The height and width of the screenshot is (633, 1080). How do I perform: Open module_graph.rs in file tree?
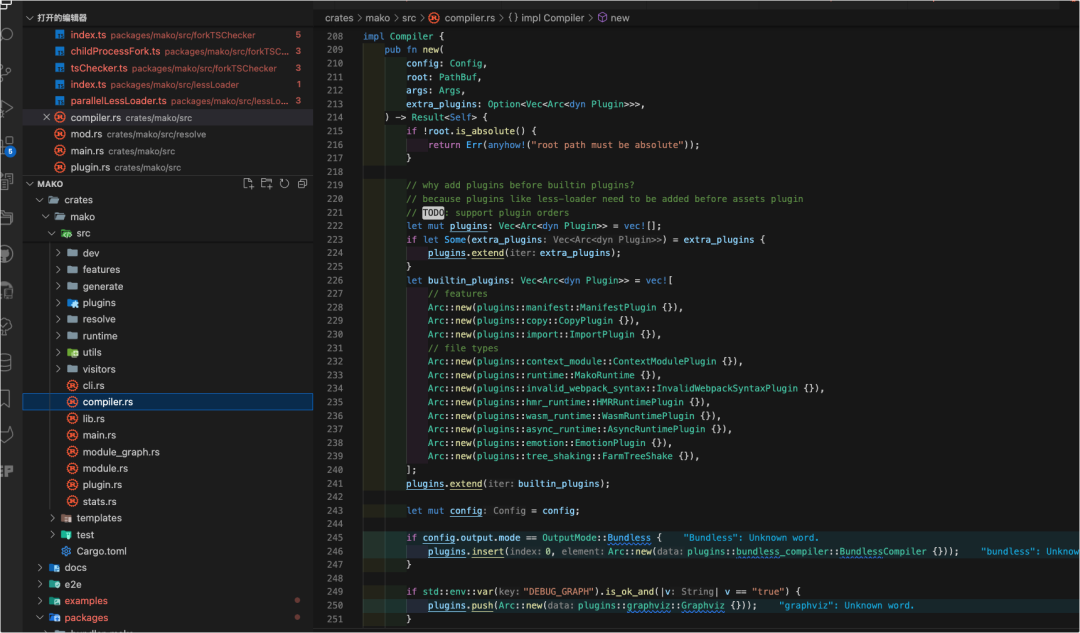(121, 452)
